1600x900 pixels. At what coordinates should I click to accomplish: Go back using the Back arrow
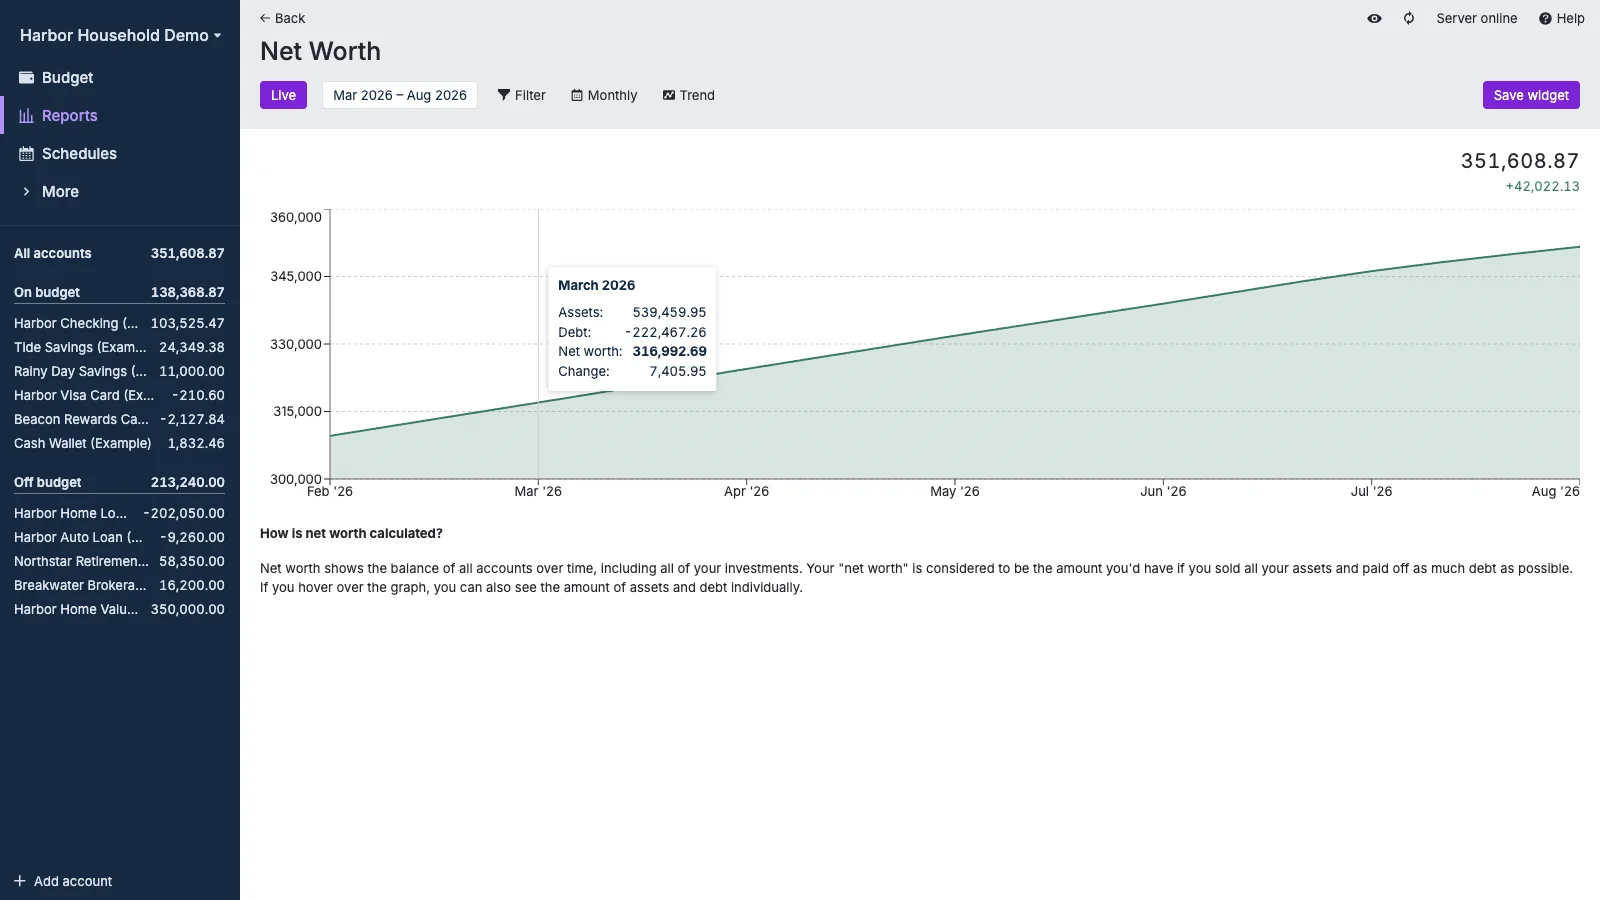[x=282, y=18]
